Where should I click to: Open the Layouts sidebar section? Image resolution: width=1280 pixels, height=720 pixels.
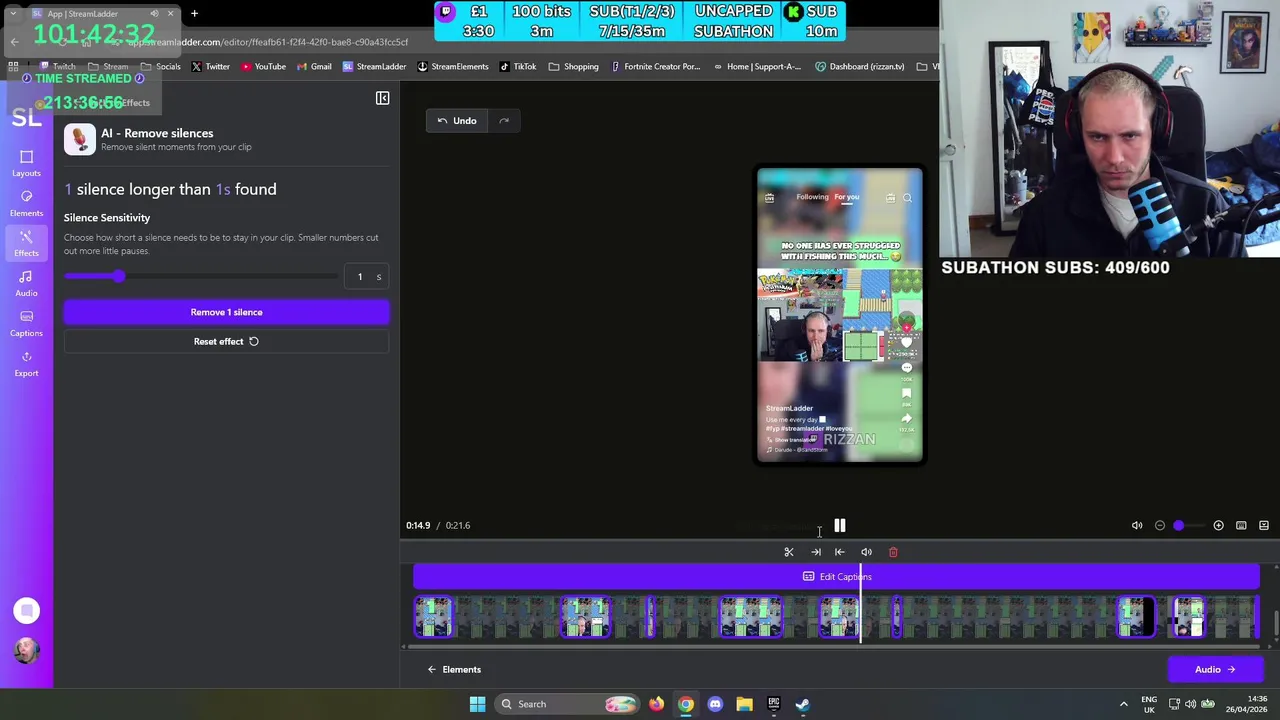point(26,163)
